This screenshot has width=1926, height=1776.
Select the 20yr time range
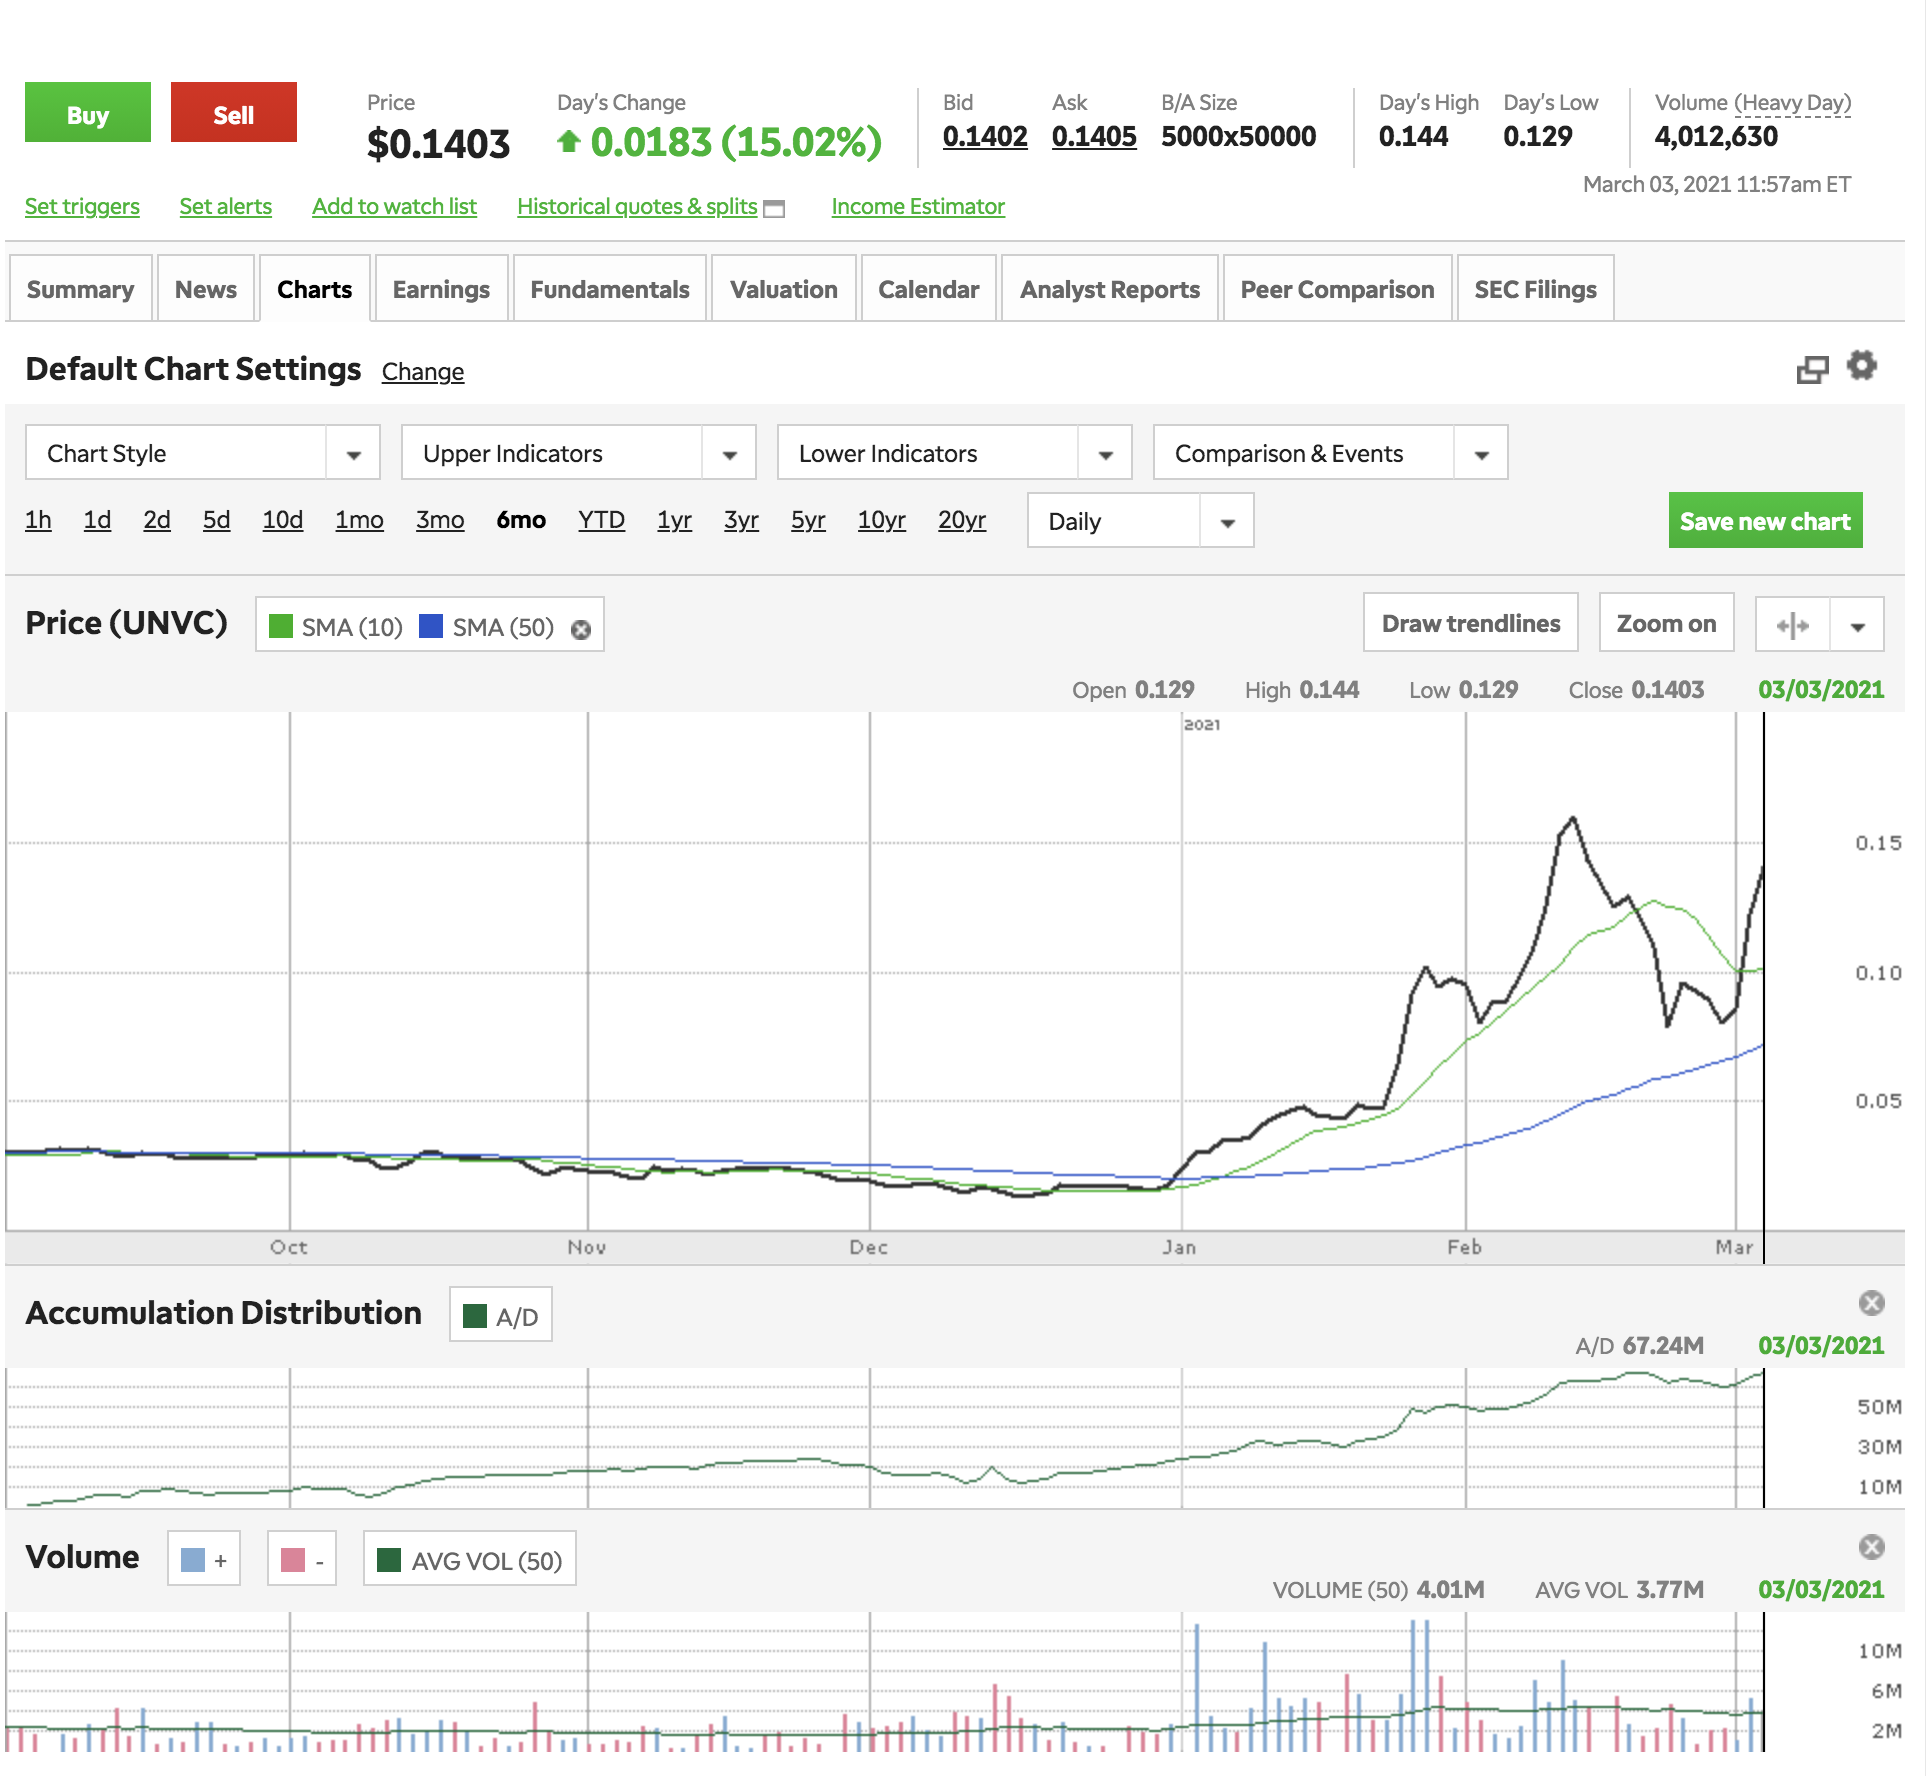(x=962, y=520)
